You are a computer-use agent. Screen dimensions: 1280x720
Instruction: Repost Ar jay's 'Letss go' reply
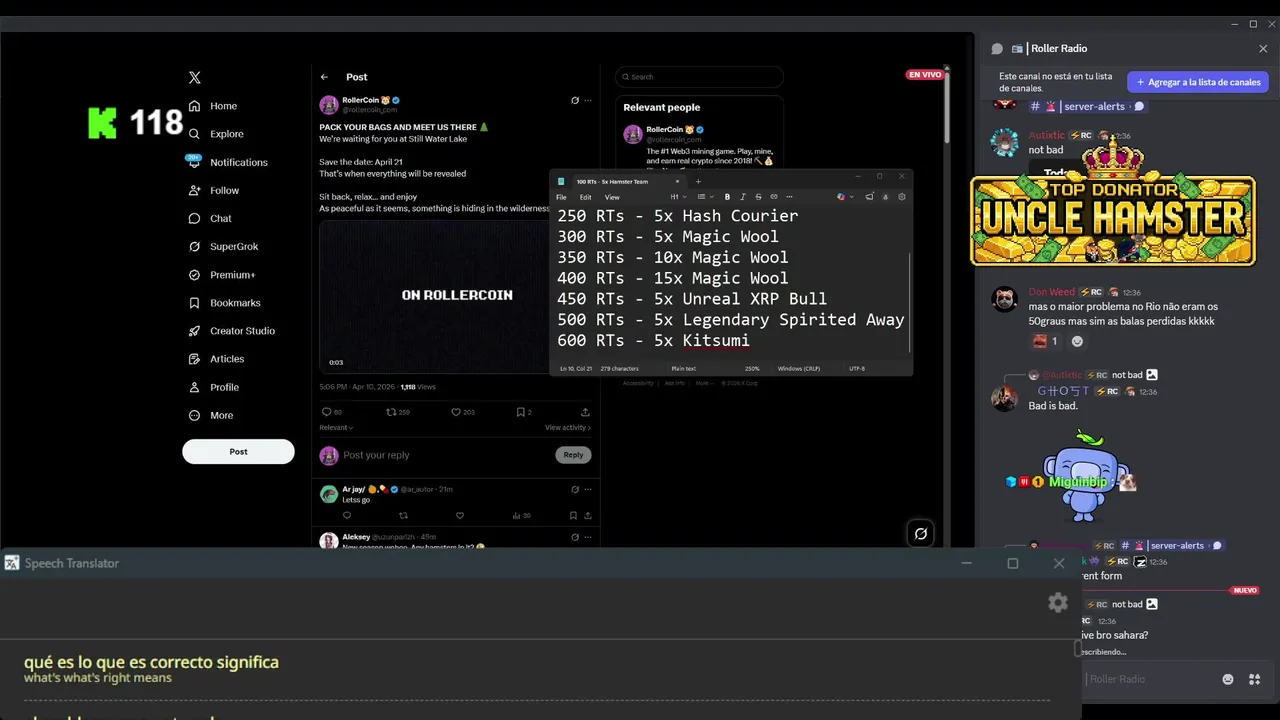click(x=404, y=516)
